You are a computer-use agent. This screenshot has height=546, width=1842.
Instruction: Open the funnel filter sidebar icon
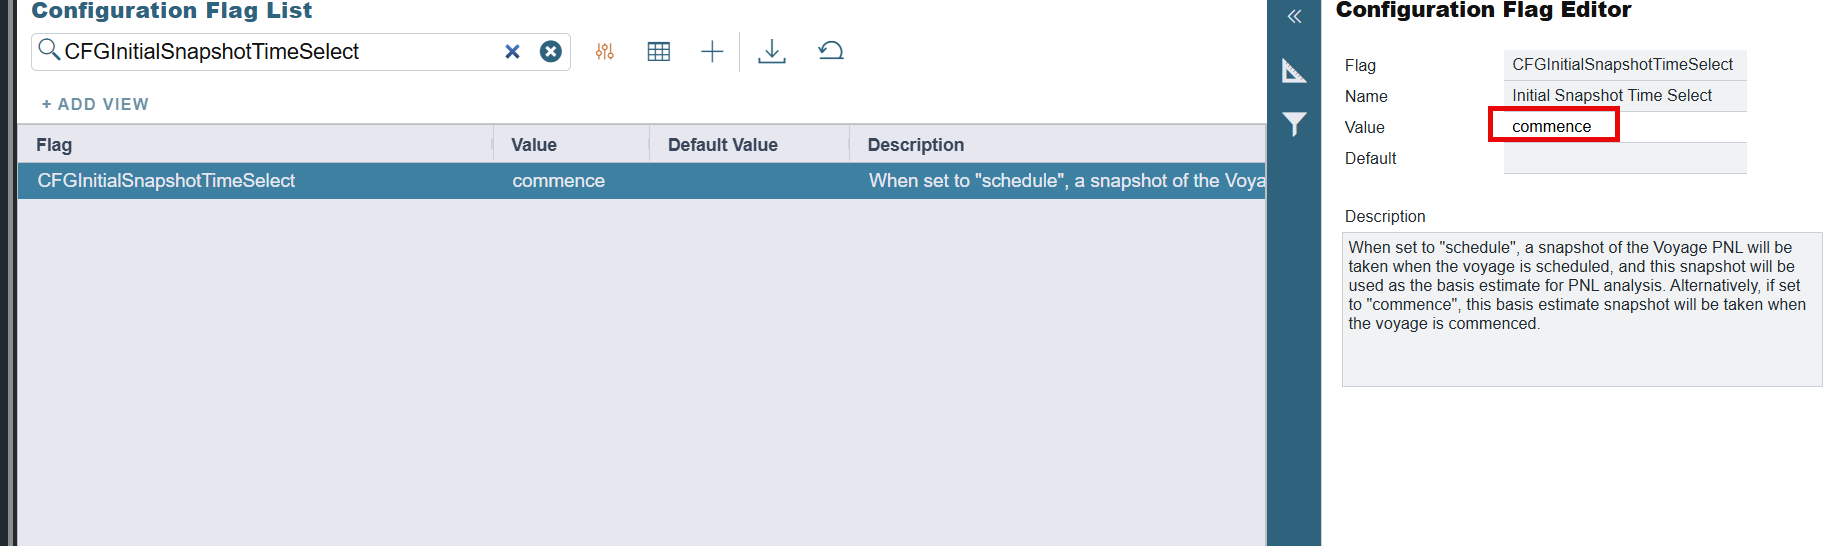(x=1294, y=124)
